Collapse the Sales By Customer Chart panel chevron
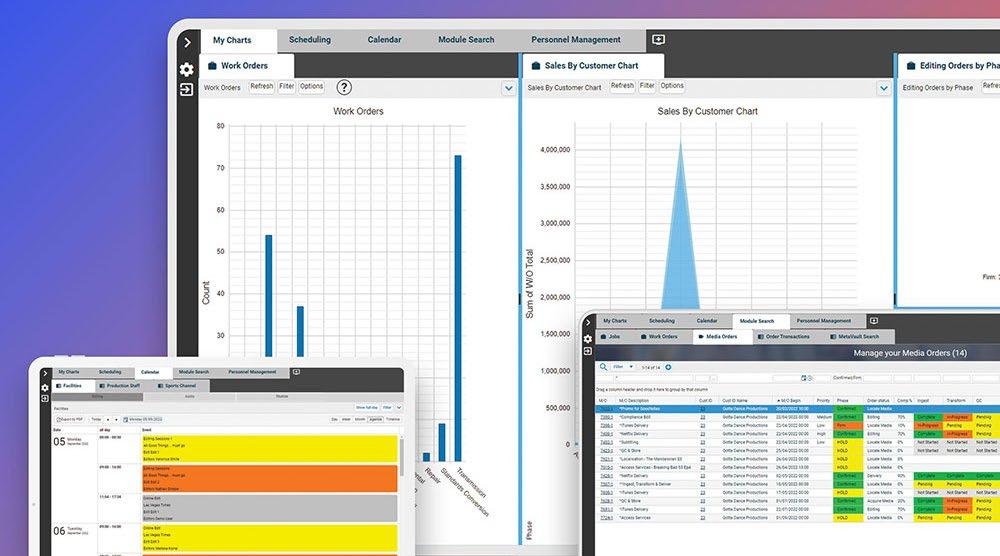Screen dimensions: 1000x556 (883, 88)
